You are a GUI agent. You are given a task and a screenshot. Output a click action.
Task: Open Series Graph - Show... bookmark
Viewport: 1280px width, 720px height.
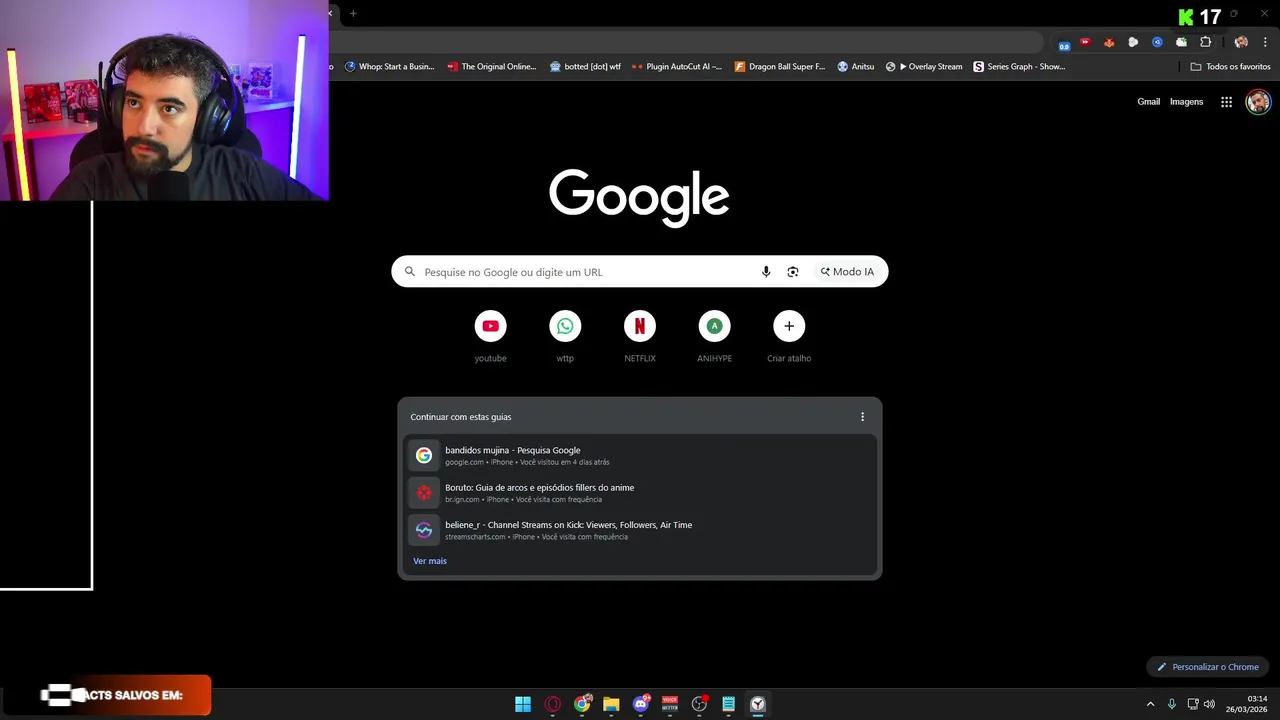[1019, 67]
